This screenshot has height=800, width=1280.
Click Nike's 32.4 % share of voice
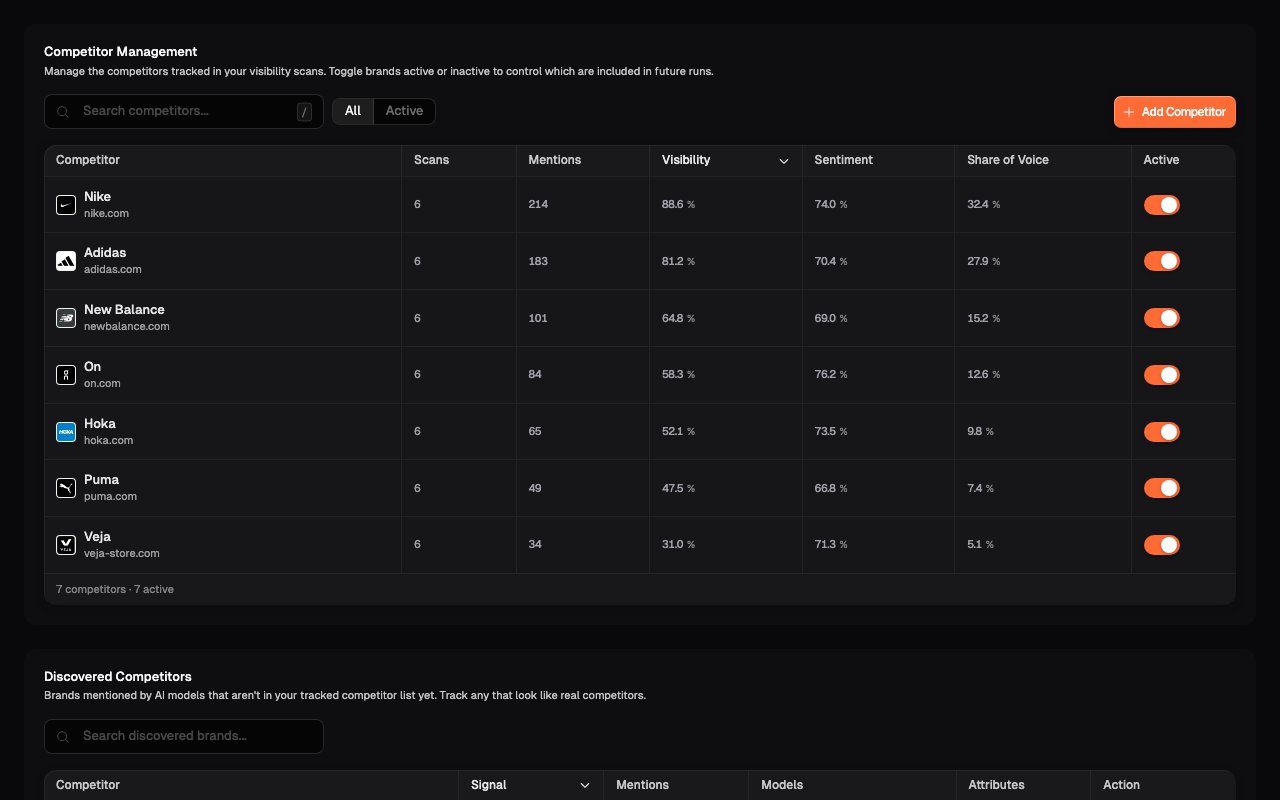point(984,204)
